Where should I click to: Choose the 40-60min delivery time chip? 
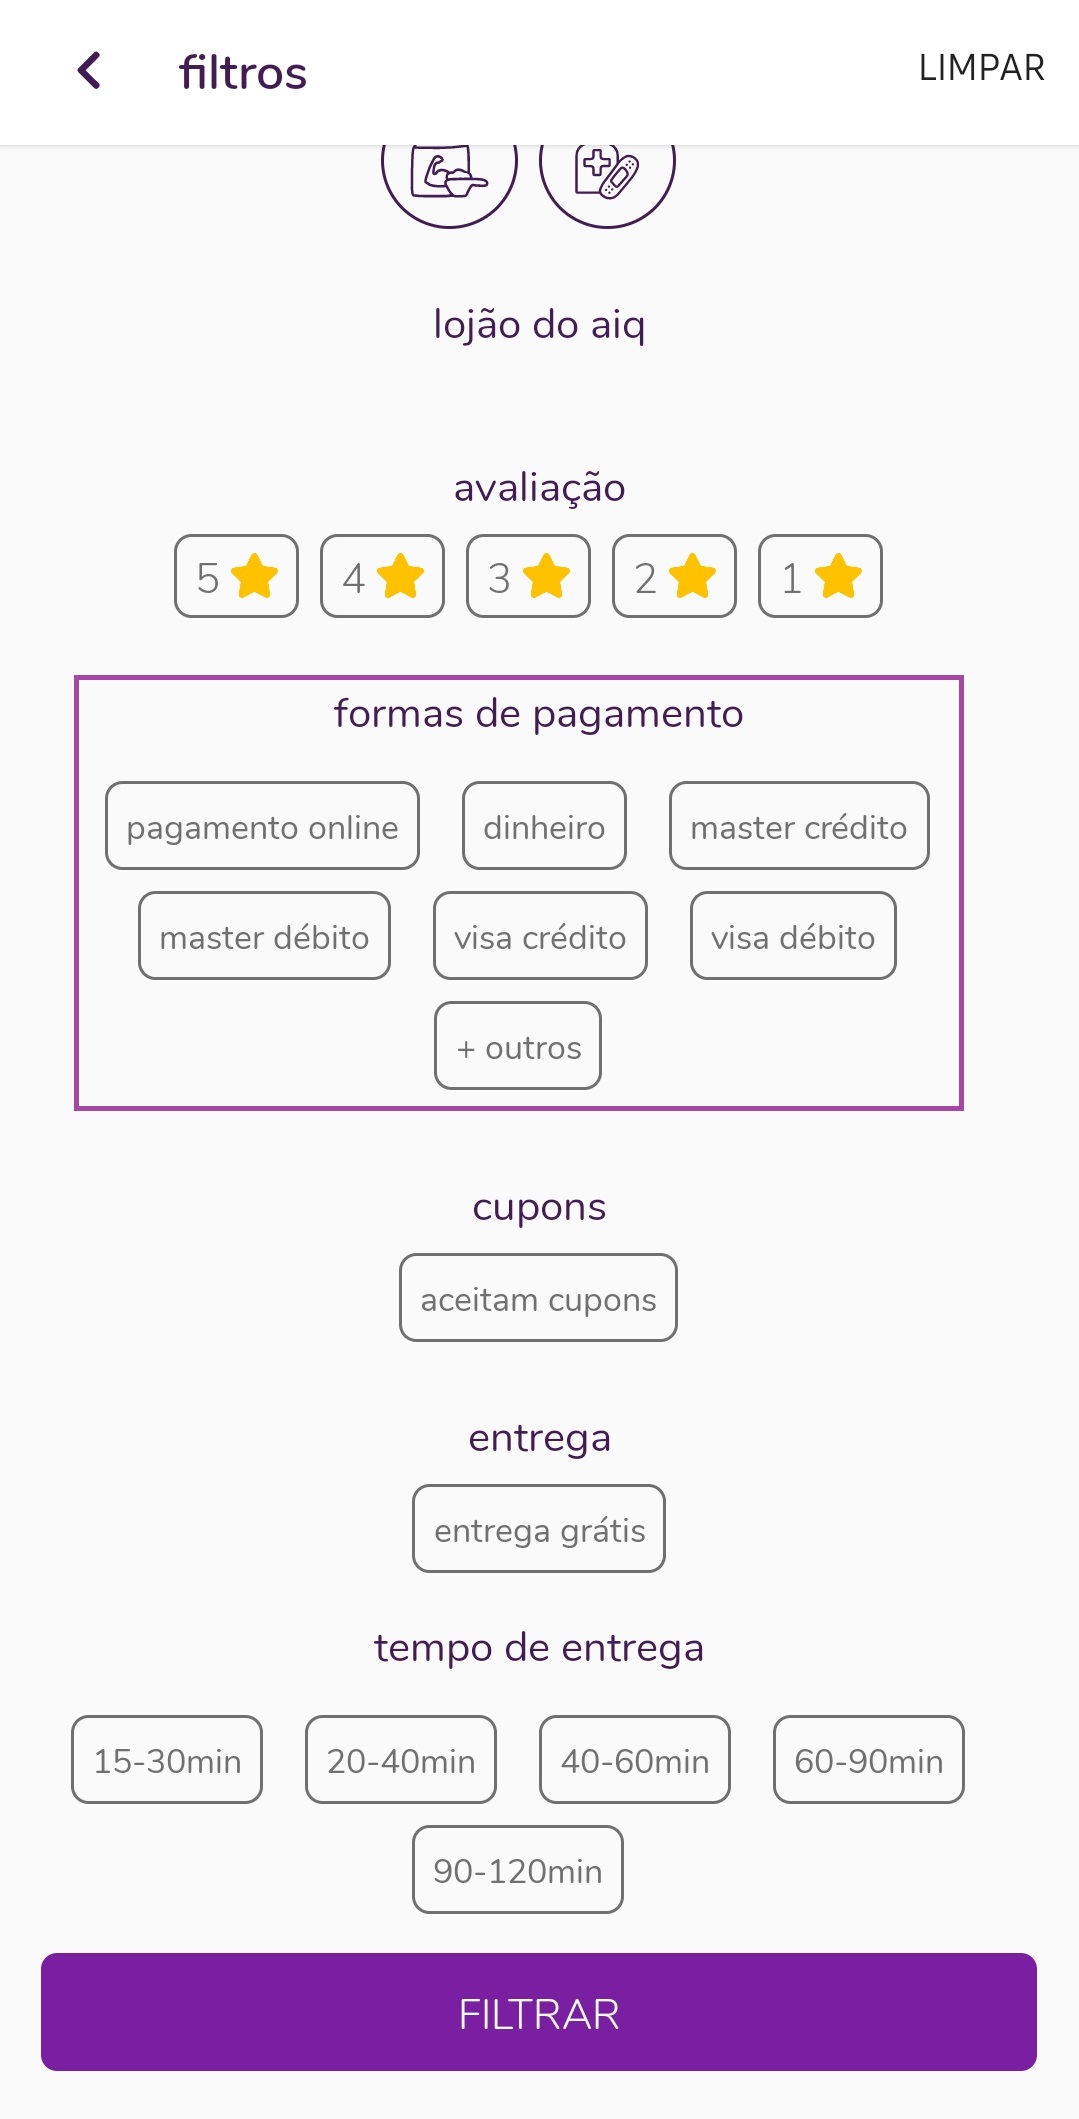[x=635, y=1760]
